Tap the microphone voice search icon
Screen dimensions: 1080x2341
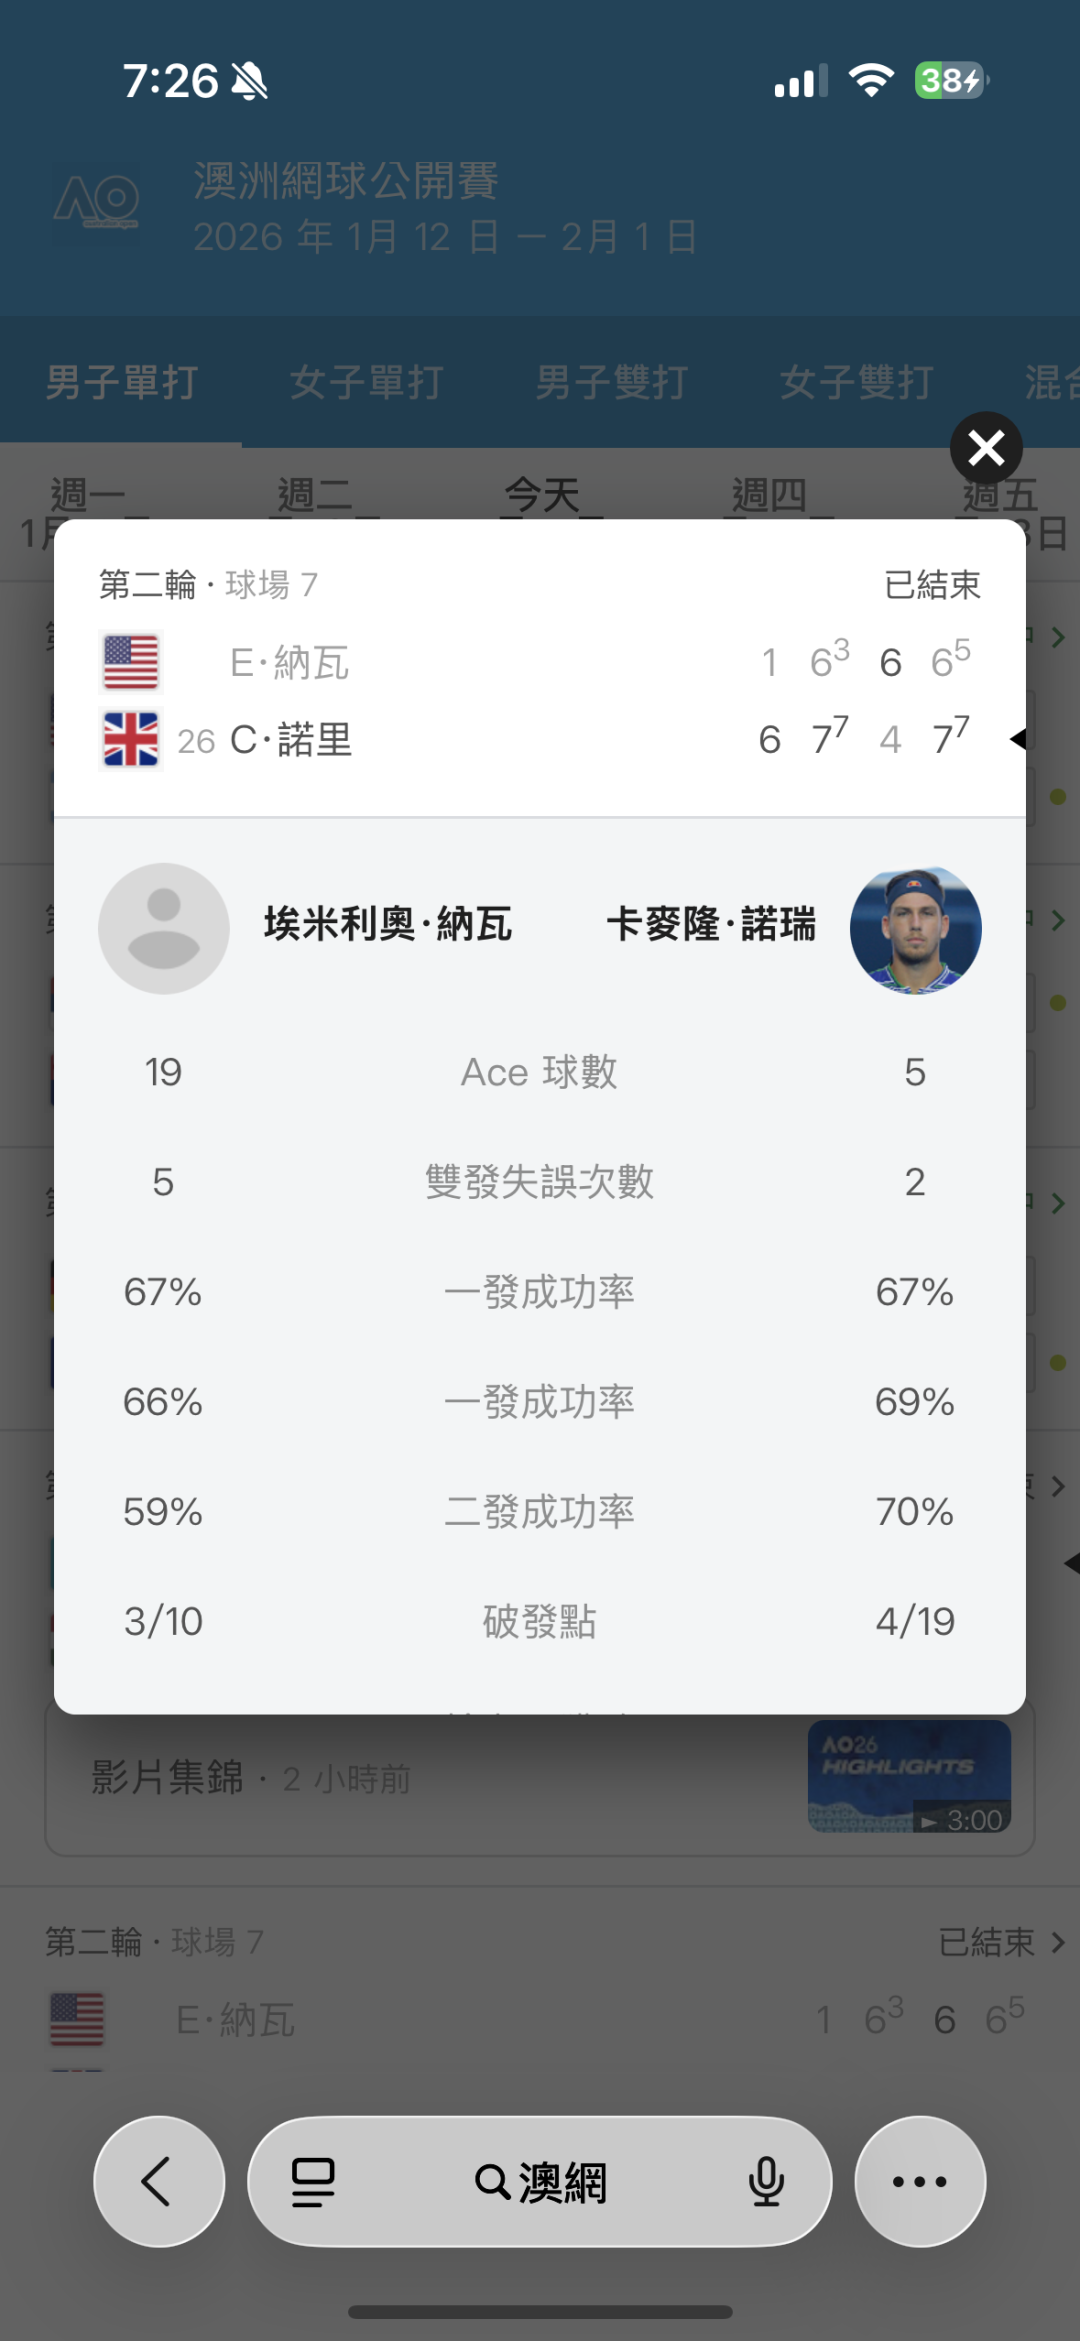click(x=766, y=2182)
